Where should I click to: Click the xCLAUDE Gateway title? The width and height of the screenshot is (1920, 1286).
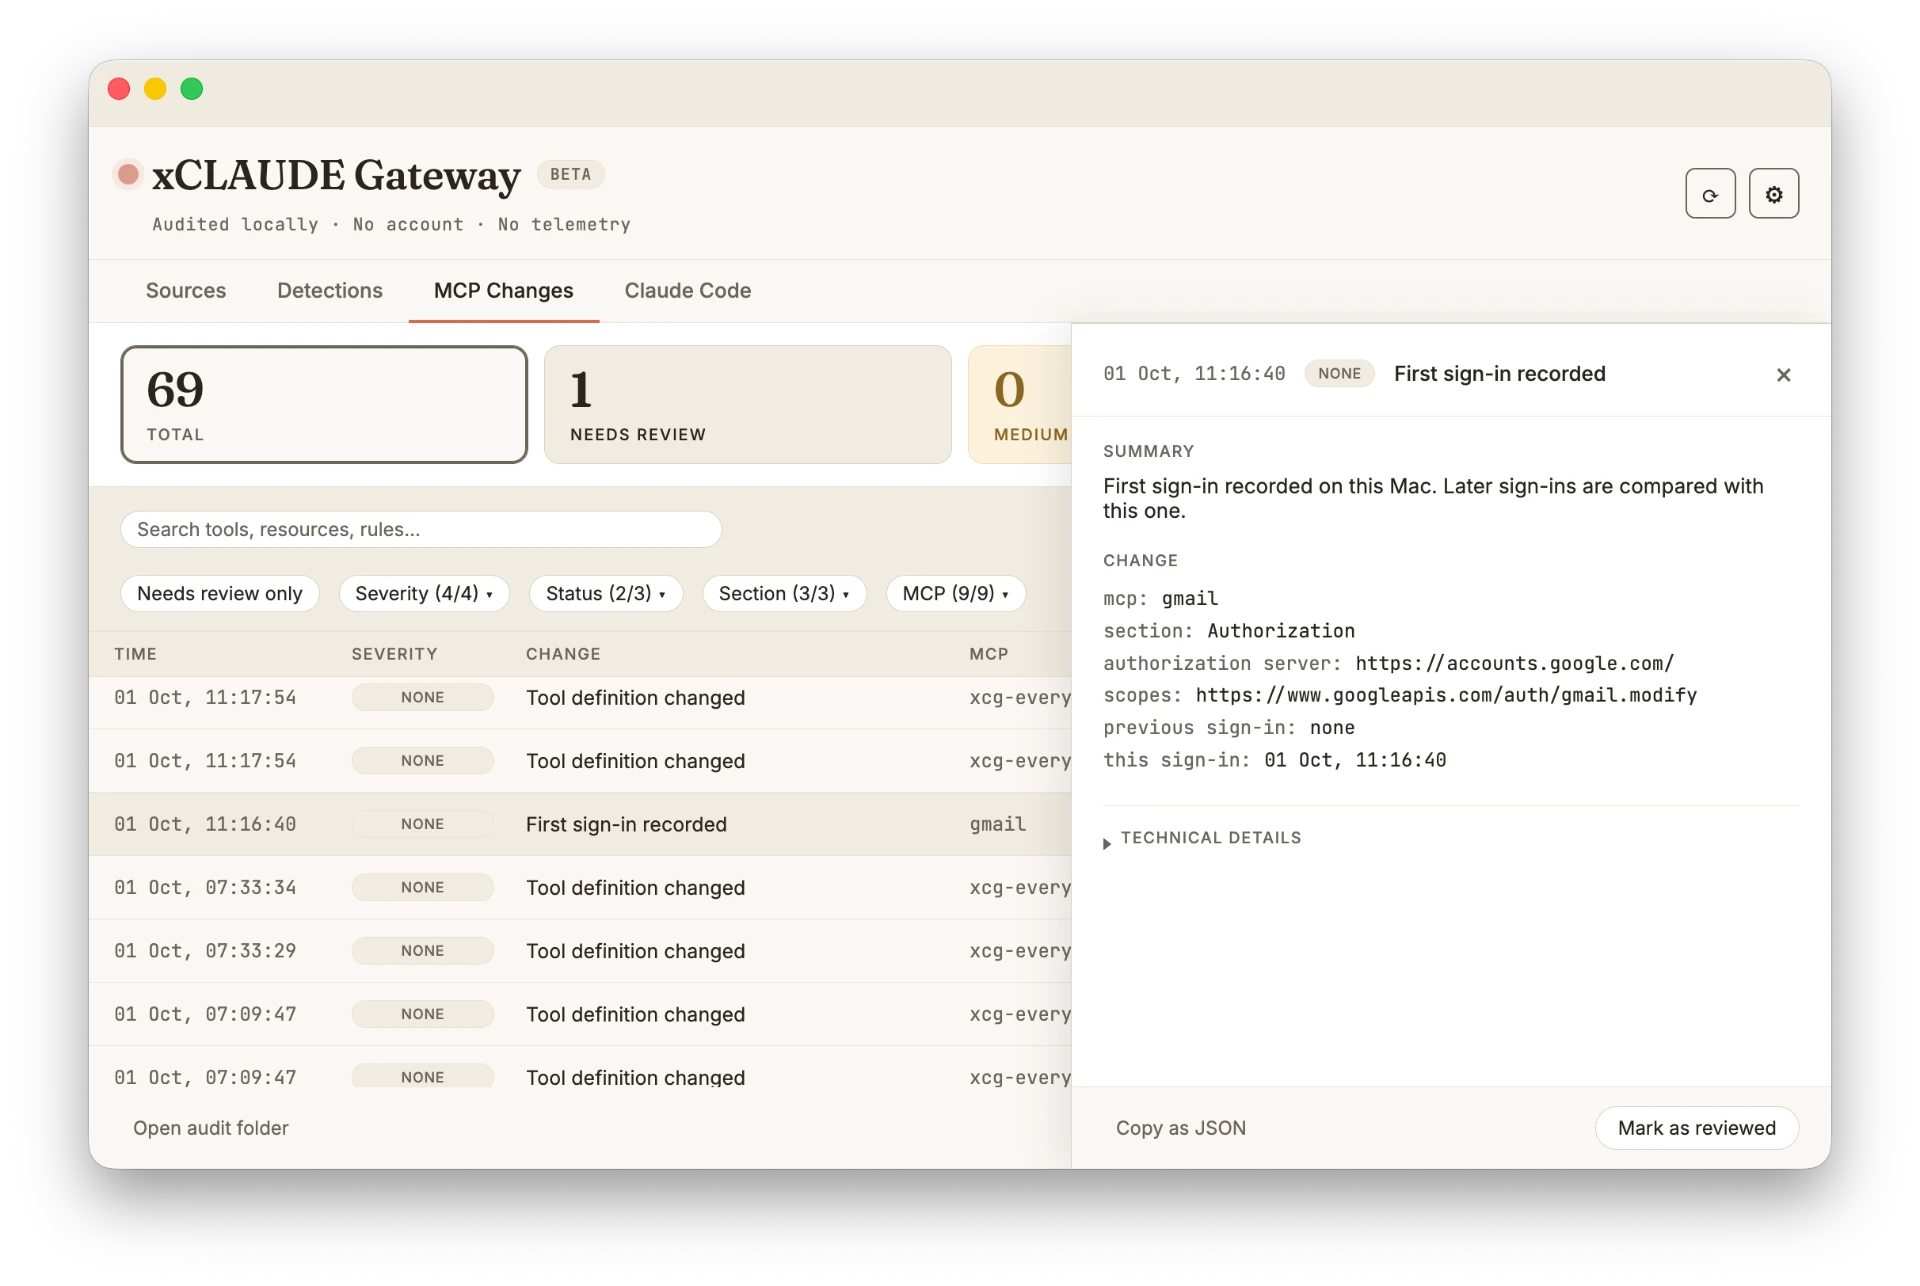(x=336, y=175)
